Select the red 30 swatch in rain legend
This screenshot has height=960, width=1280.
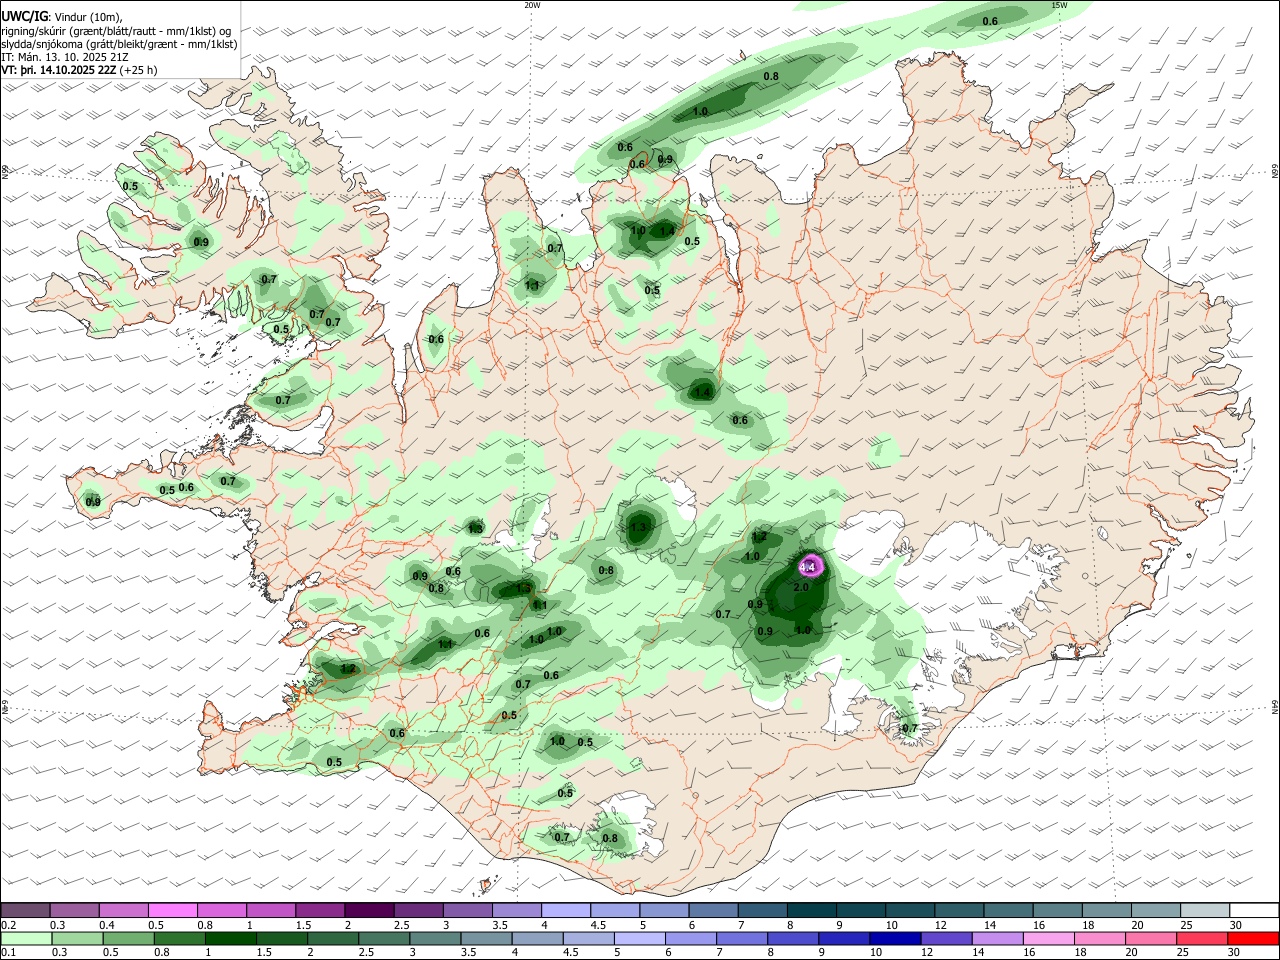[x=1254, y=938]
